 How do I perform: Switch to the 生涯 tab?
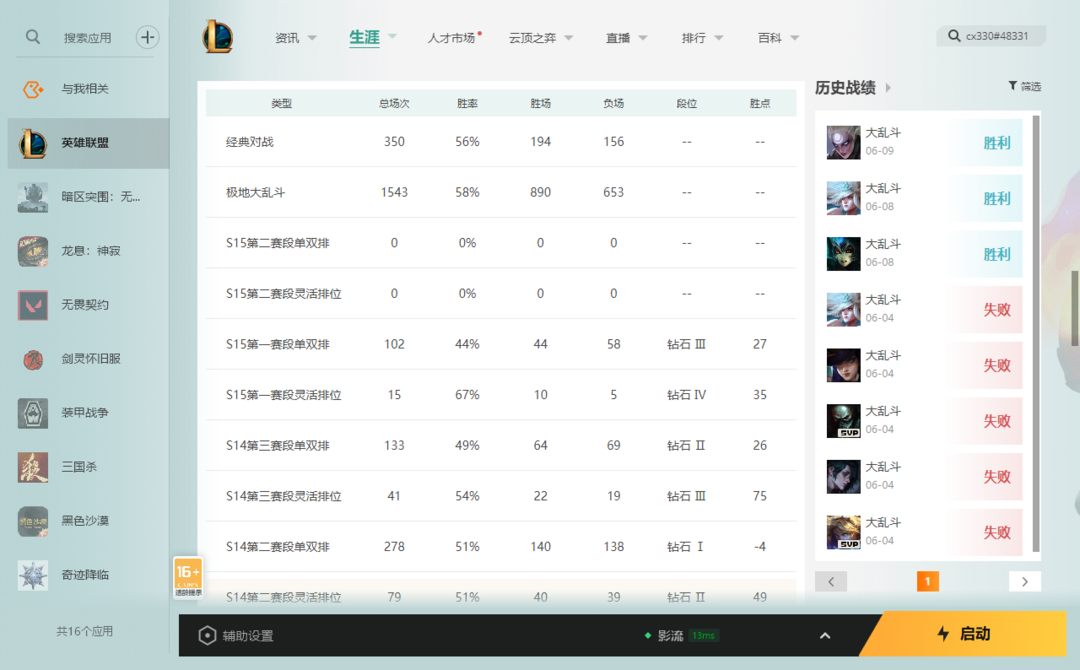(364, 38)
